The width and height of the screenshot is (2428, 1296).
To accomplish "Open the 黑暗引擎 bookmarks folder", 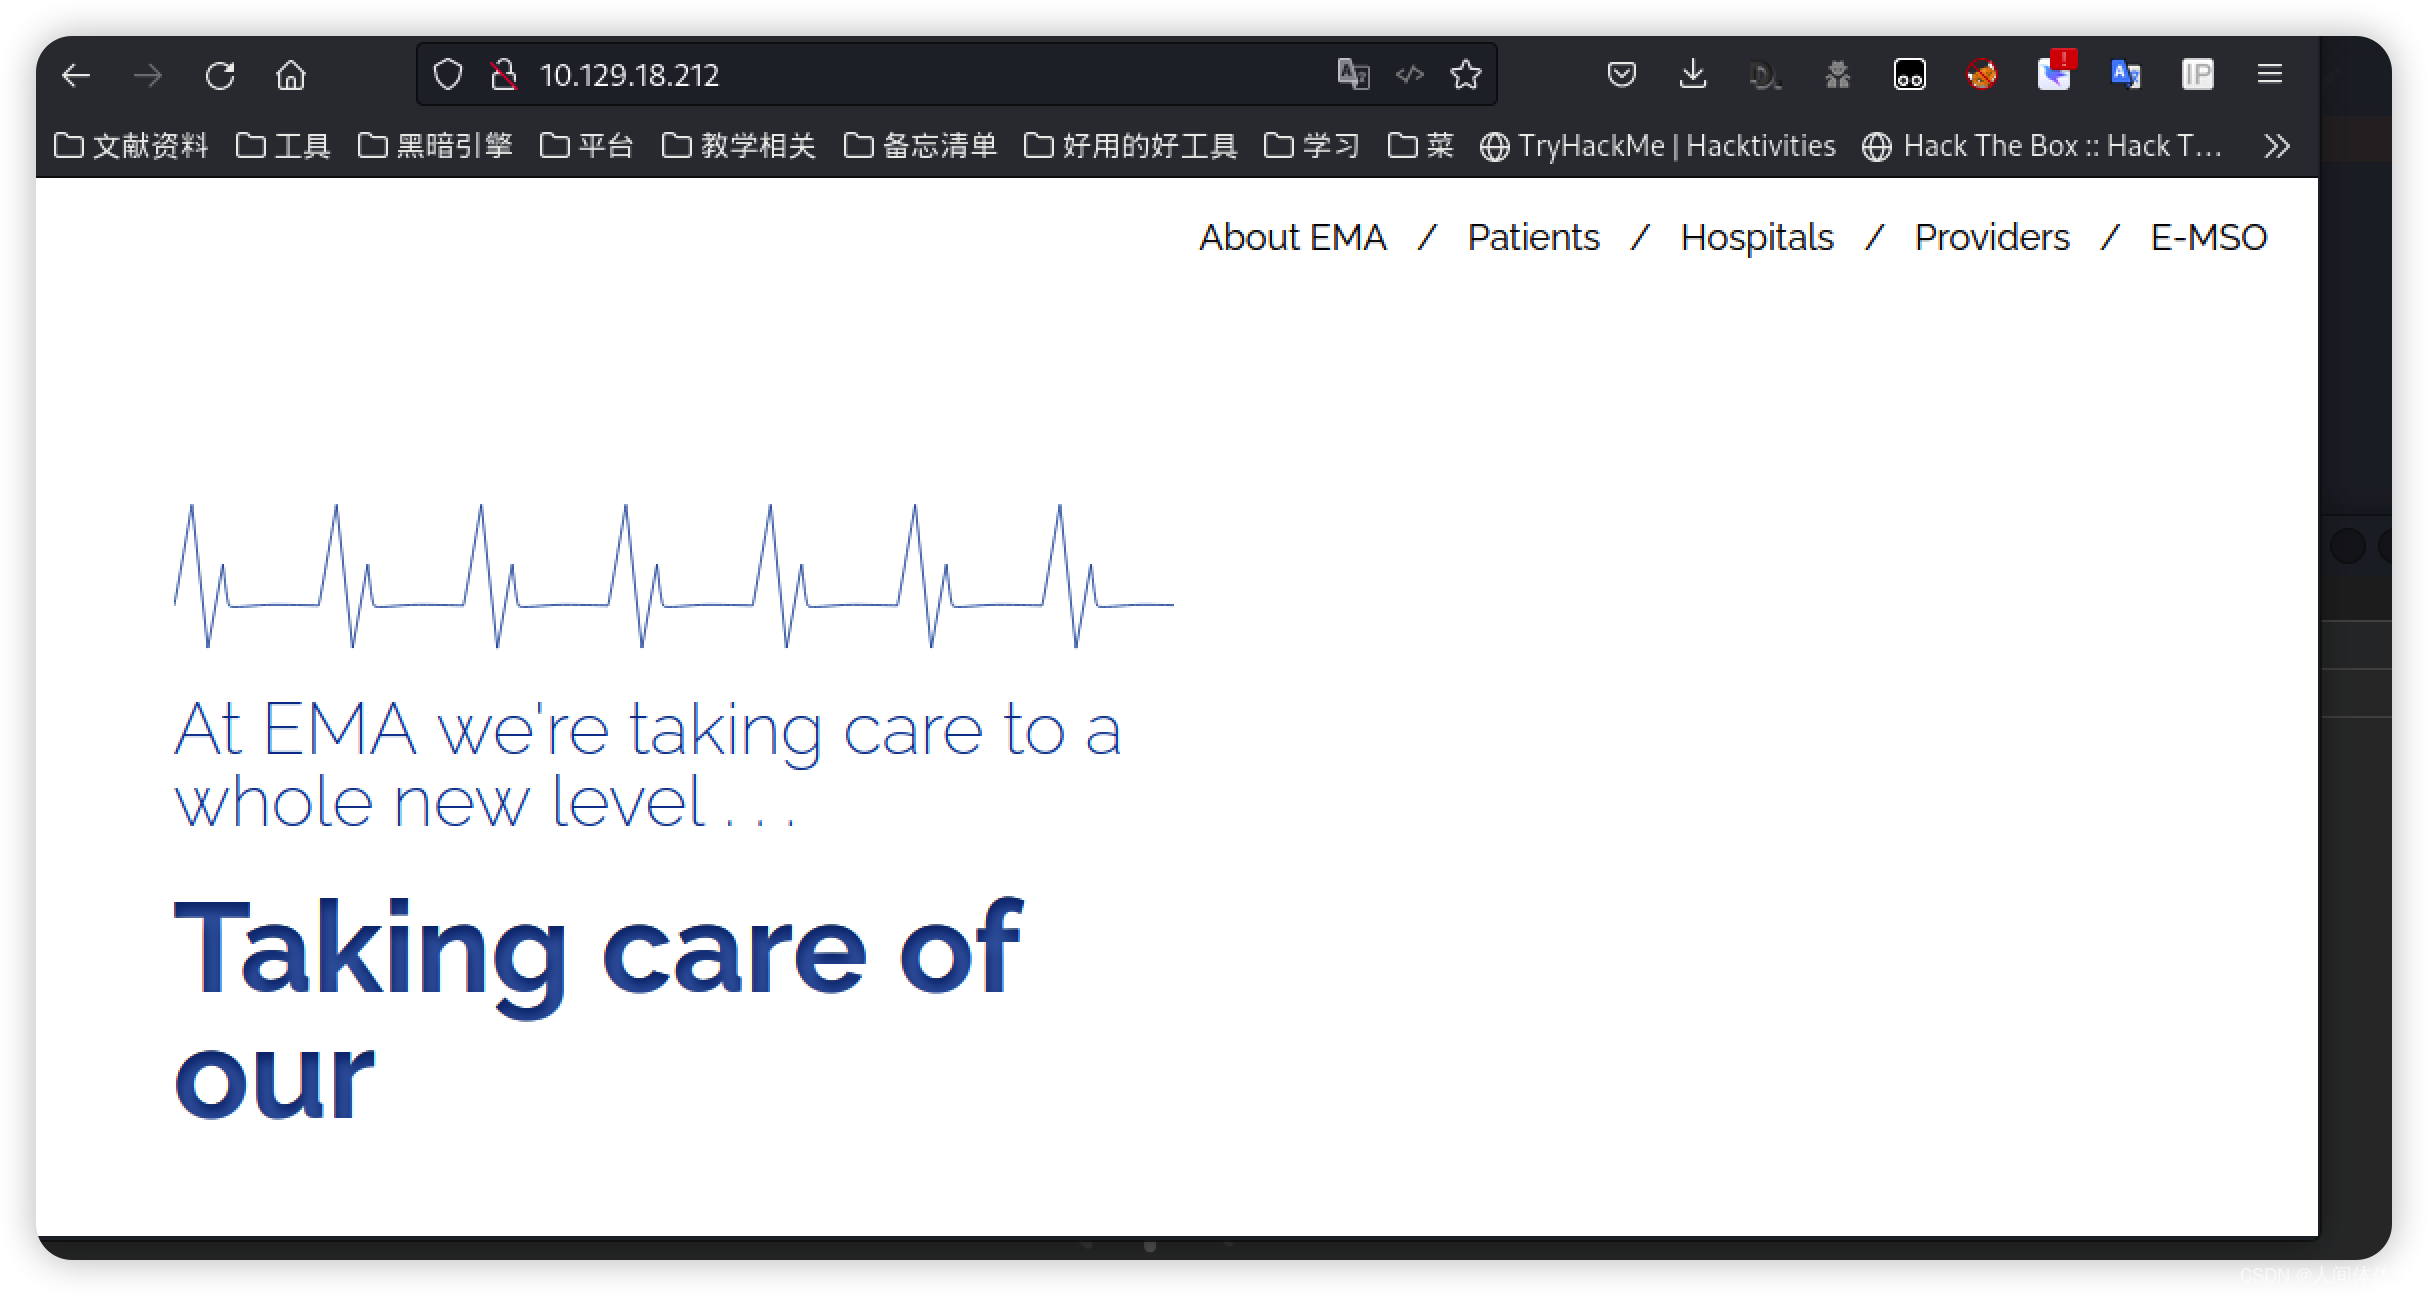I will [435, 146].
